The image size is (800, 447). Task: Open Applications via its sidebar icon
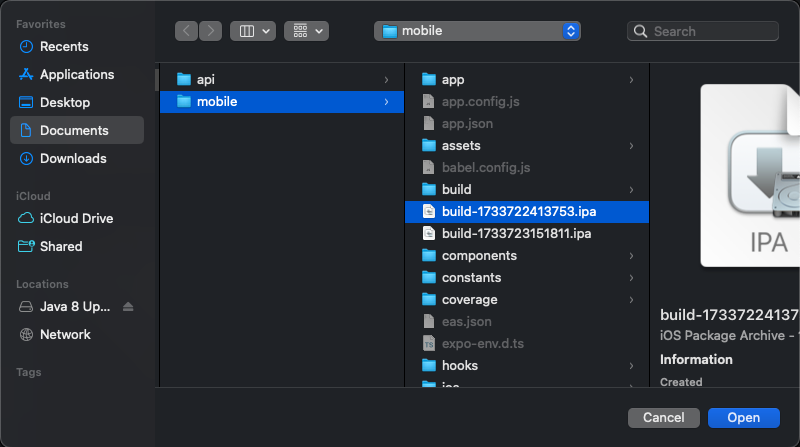click(x=26, y=75)
